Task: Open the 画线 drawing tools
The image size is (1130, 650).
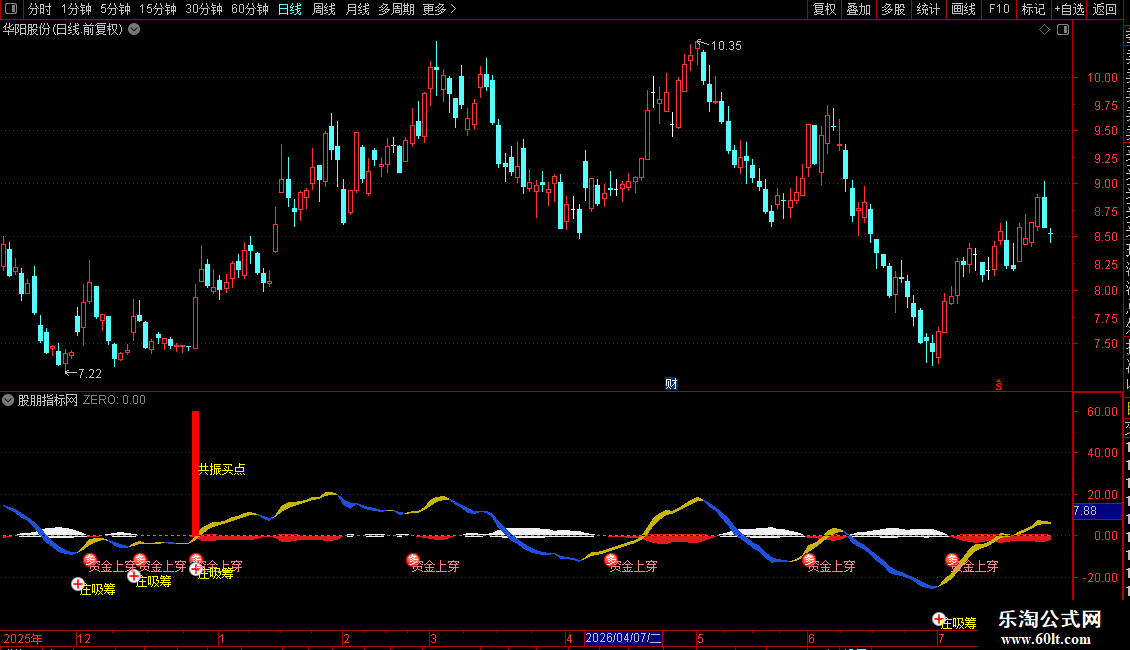Action: point(964,9)
